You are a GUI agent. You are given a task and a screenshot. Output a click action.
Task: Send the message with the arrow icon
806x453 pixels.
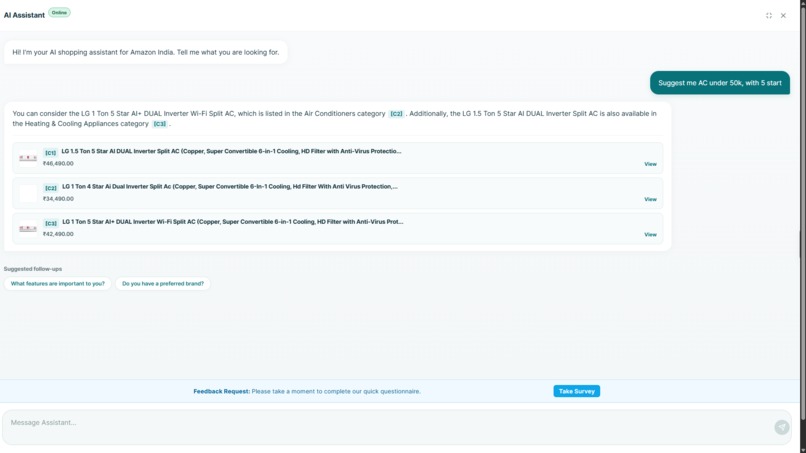(x=781, y=427)
